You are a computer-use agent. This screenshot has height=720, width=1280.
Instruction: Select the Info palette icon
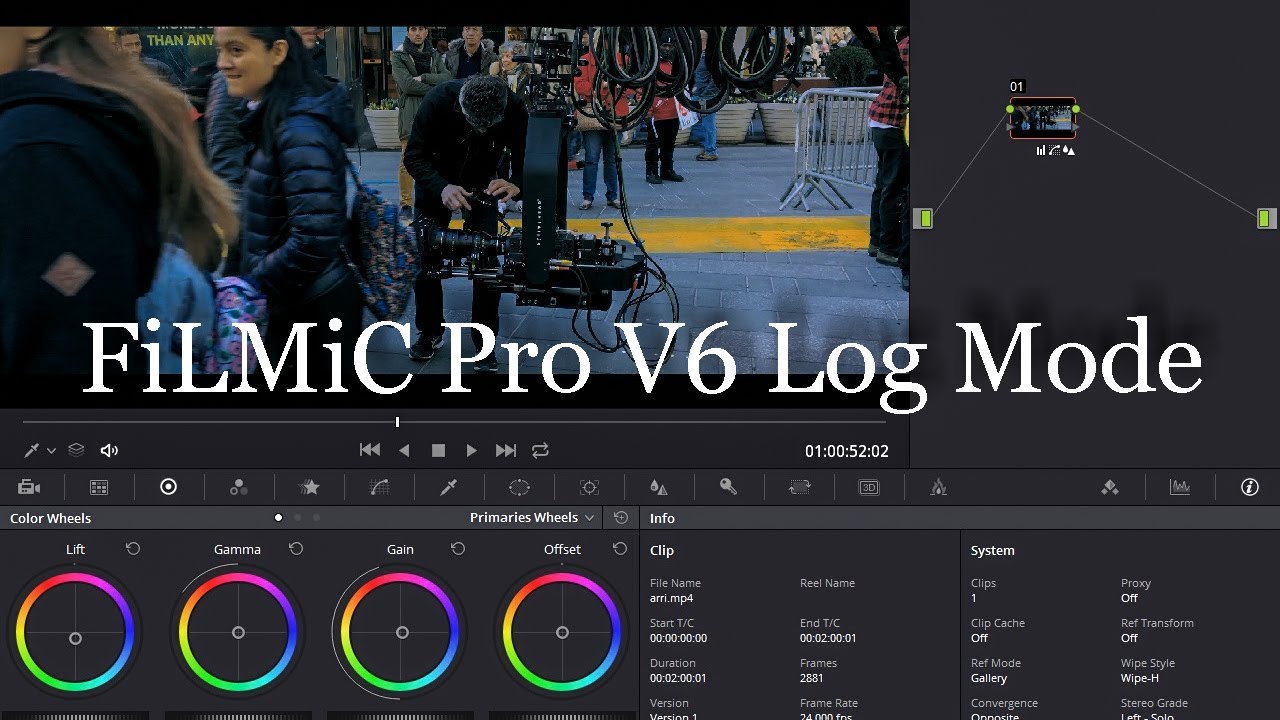(1250, 487)
